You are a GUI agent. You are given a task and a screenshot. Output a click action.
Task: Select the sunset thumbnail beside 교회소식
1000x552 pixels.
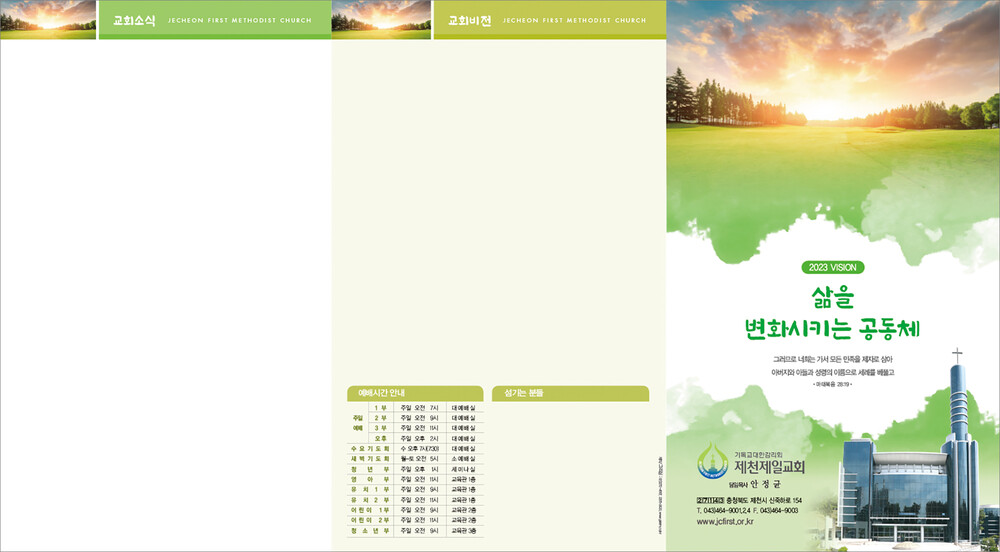click(48, 20)
